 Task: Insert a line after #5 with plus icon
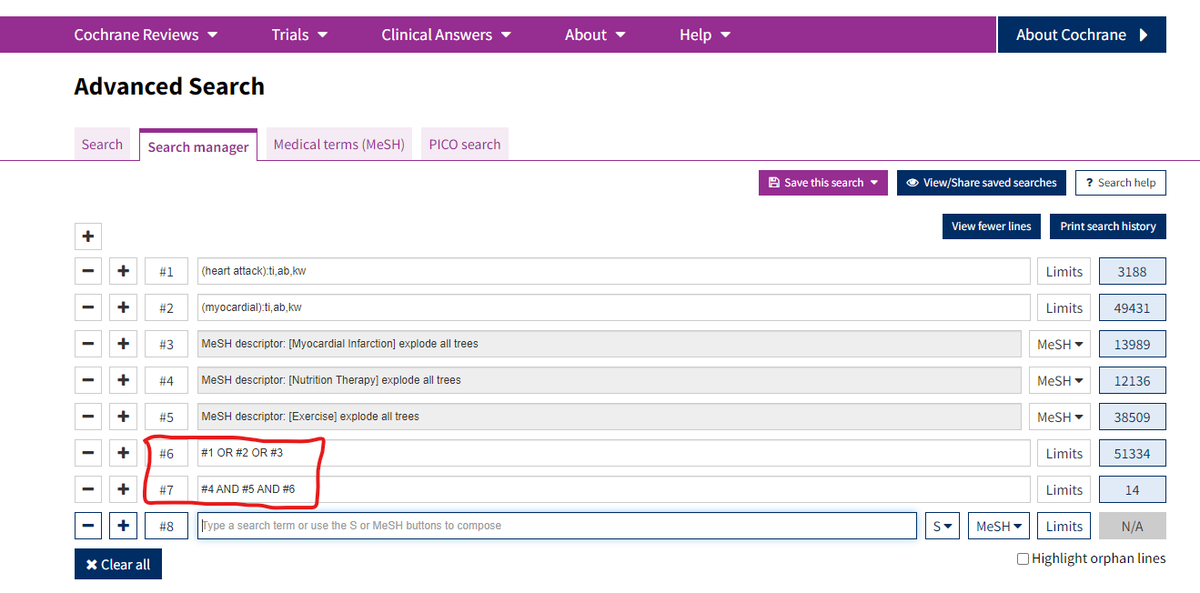click(x=123, y=417)
